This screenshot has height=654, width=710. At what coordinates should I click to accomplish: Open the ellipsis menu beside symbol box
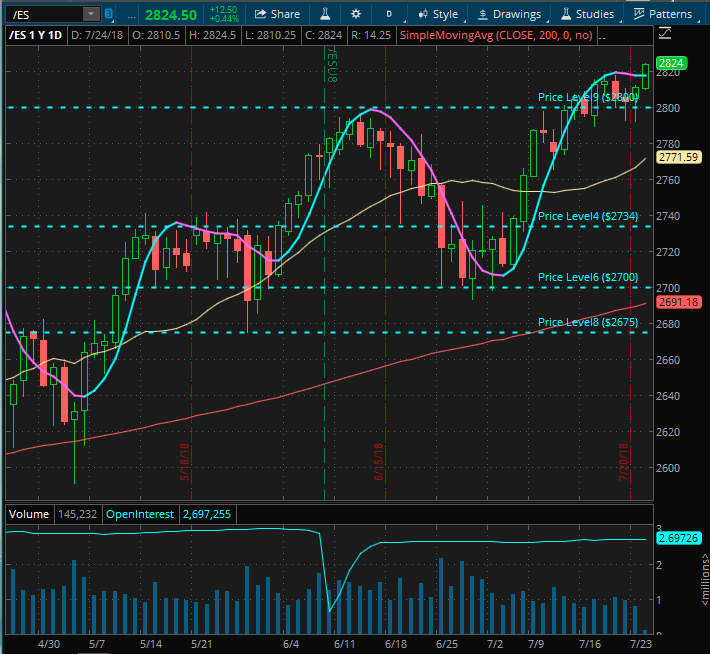coord(131,15)
